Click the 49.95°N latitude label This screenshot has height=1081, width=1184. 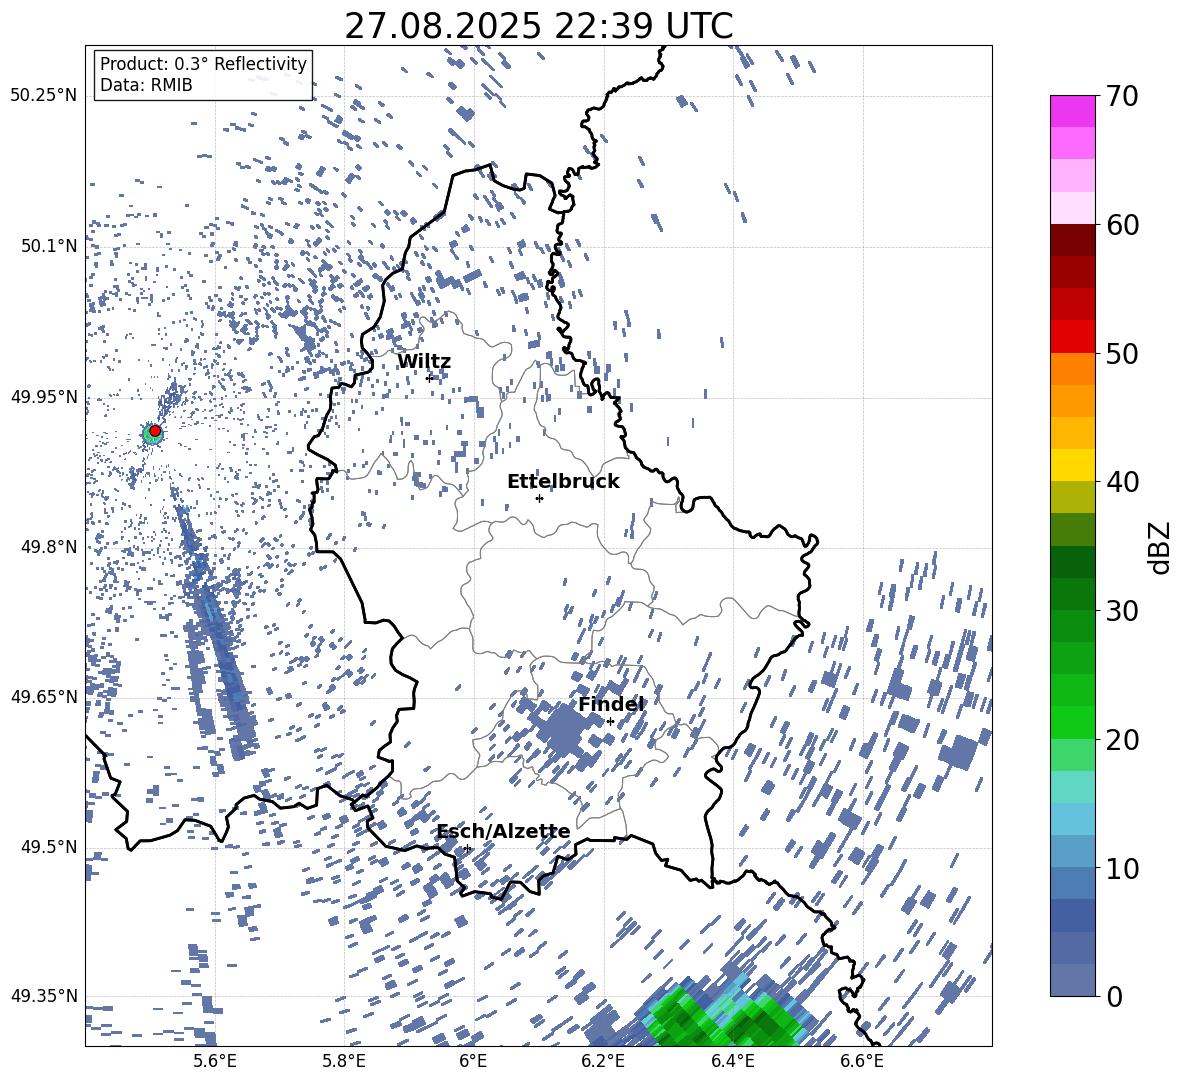tap(44, 397)
